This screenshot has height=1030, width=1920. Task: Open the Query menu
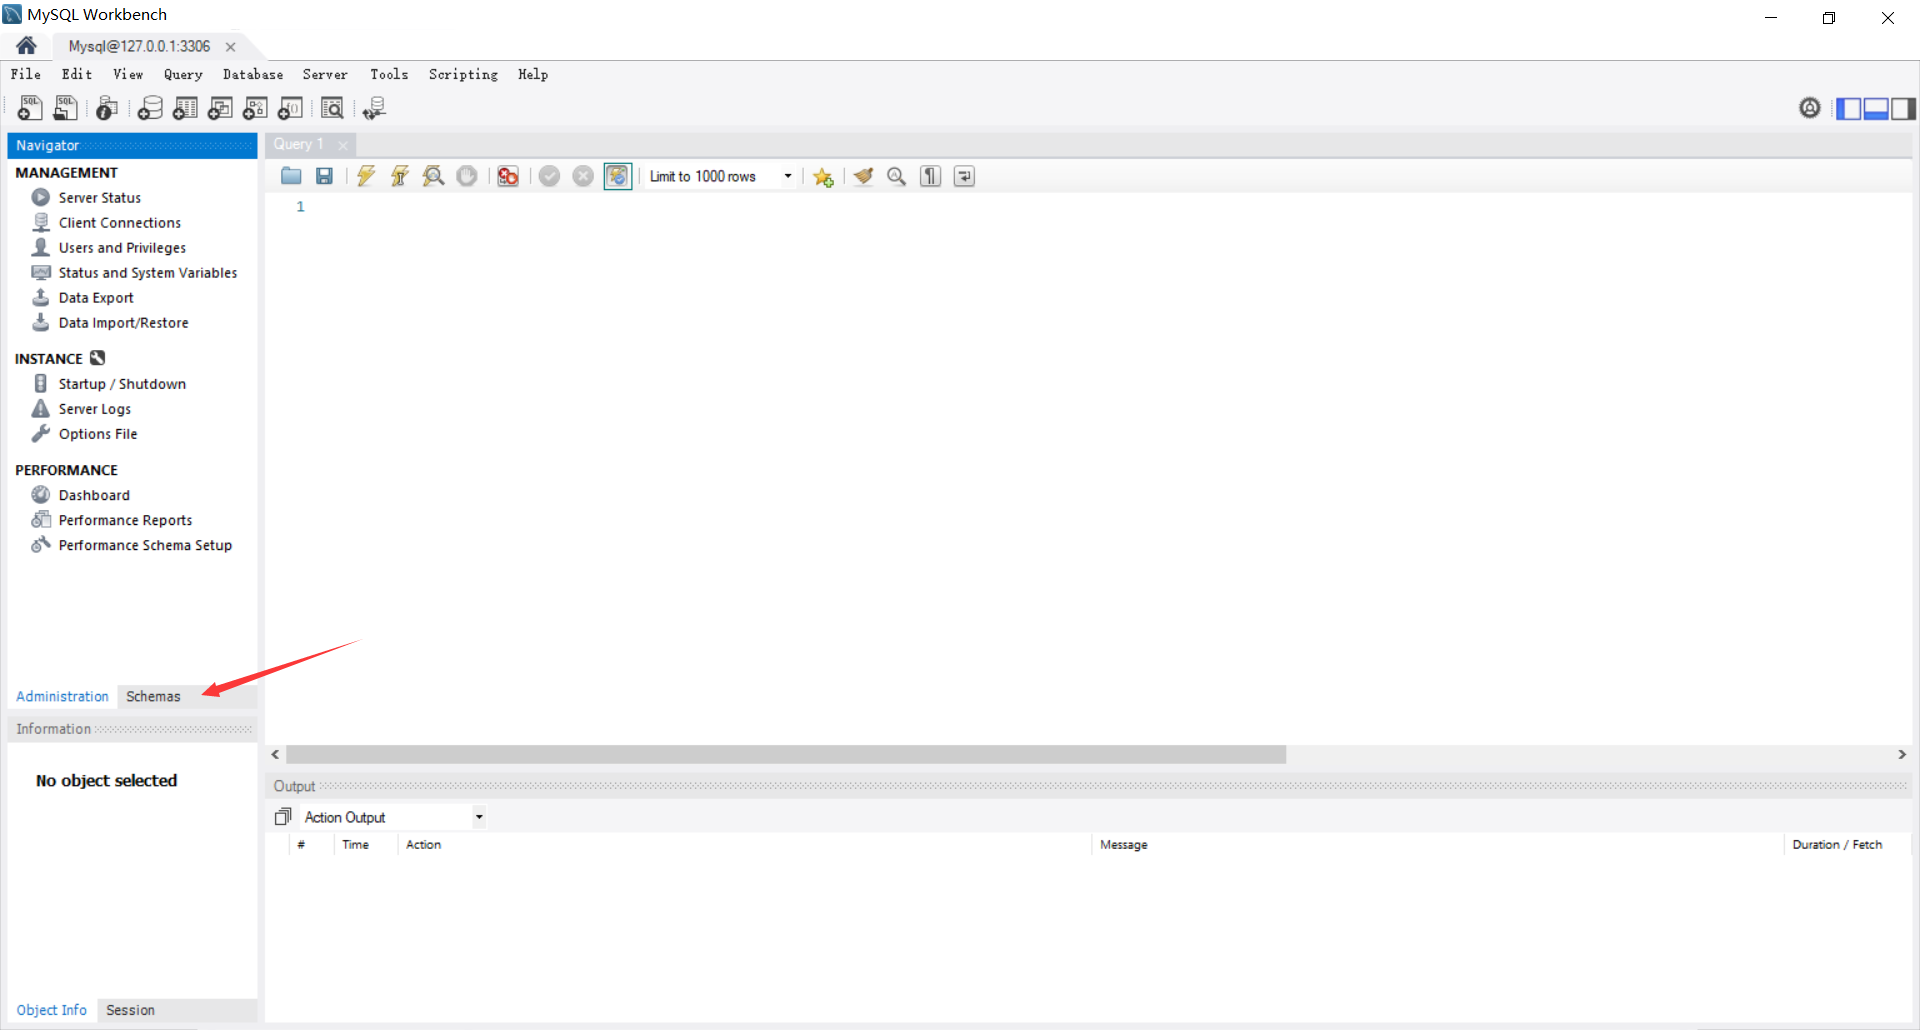click(183, 74)
